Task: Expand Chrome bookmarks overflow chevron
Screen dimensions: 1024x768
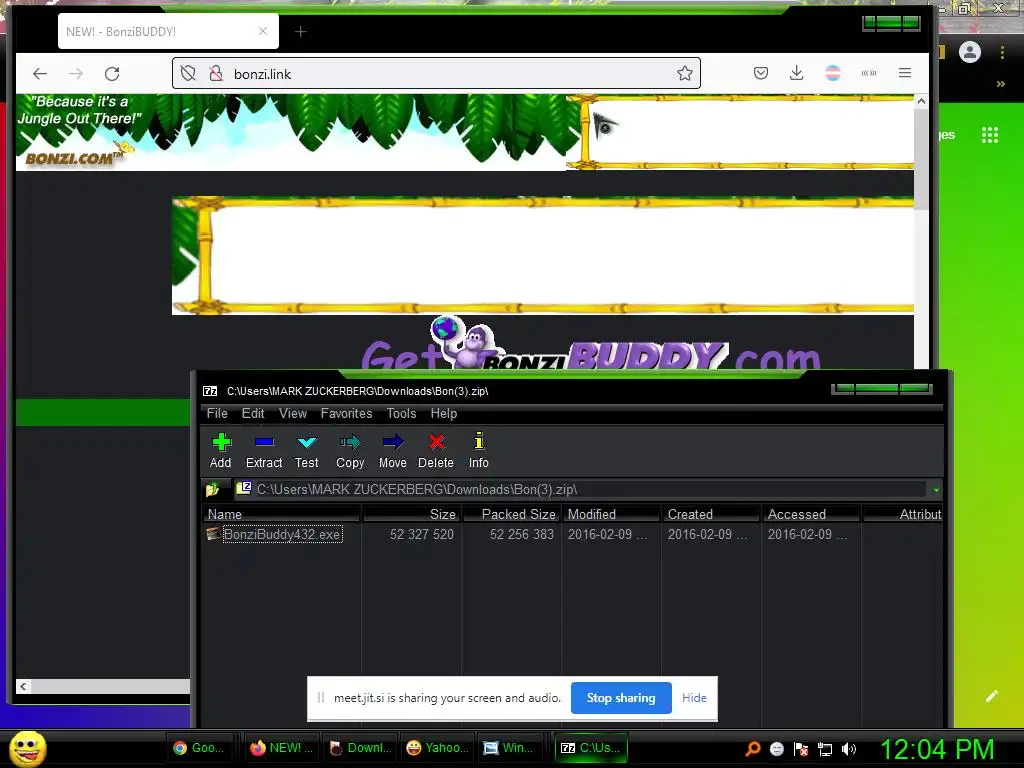Action: (x=1000, y=84)
